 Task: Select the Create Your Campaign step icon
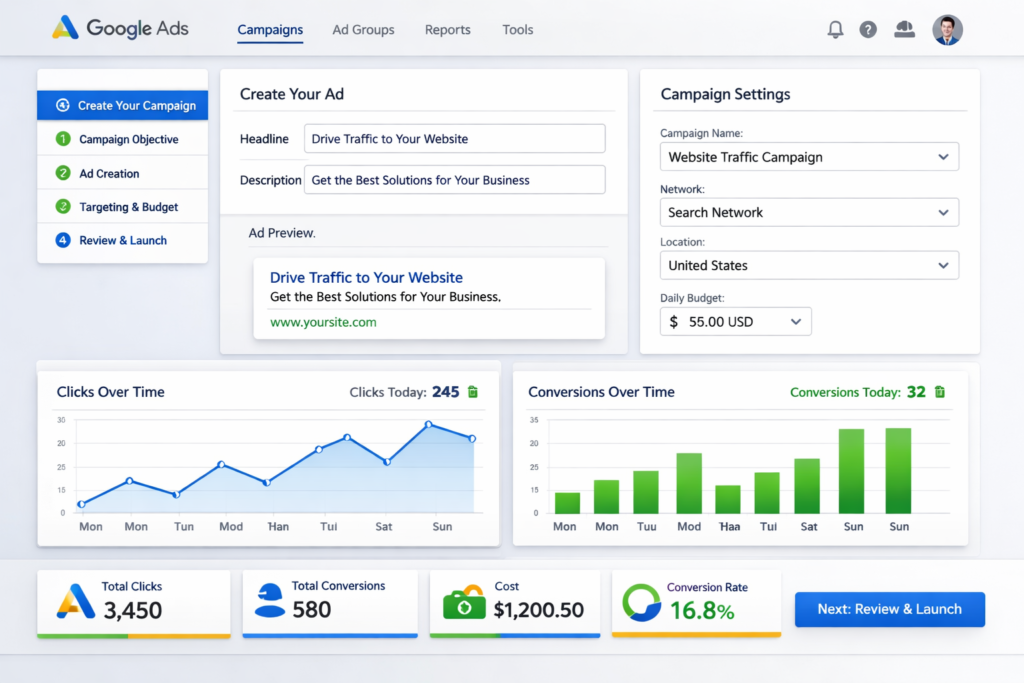coord(63,105)
